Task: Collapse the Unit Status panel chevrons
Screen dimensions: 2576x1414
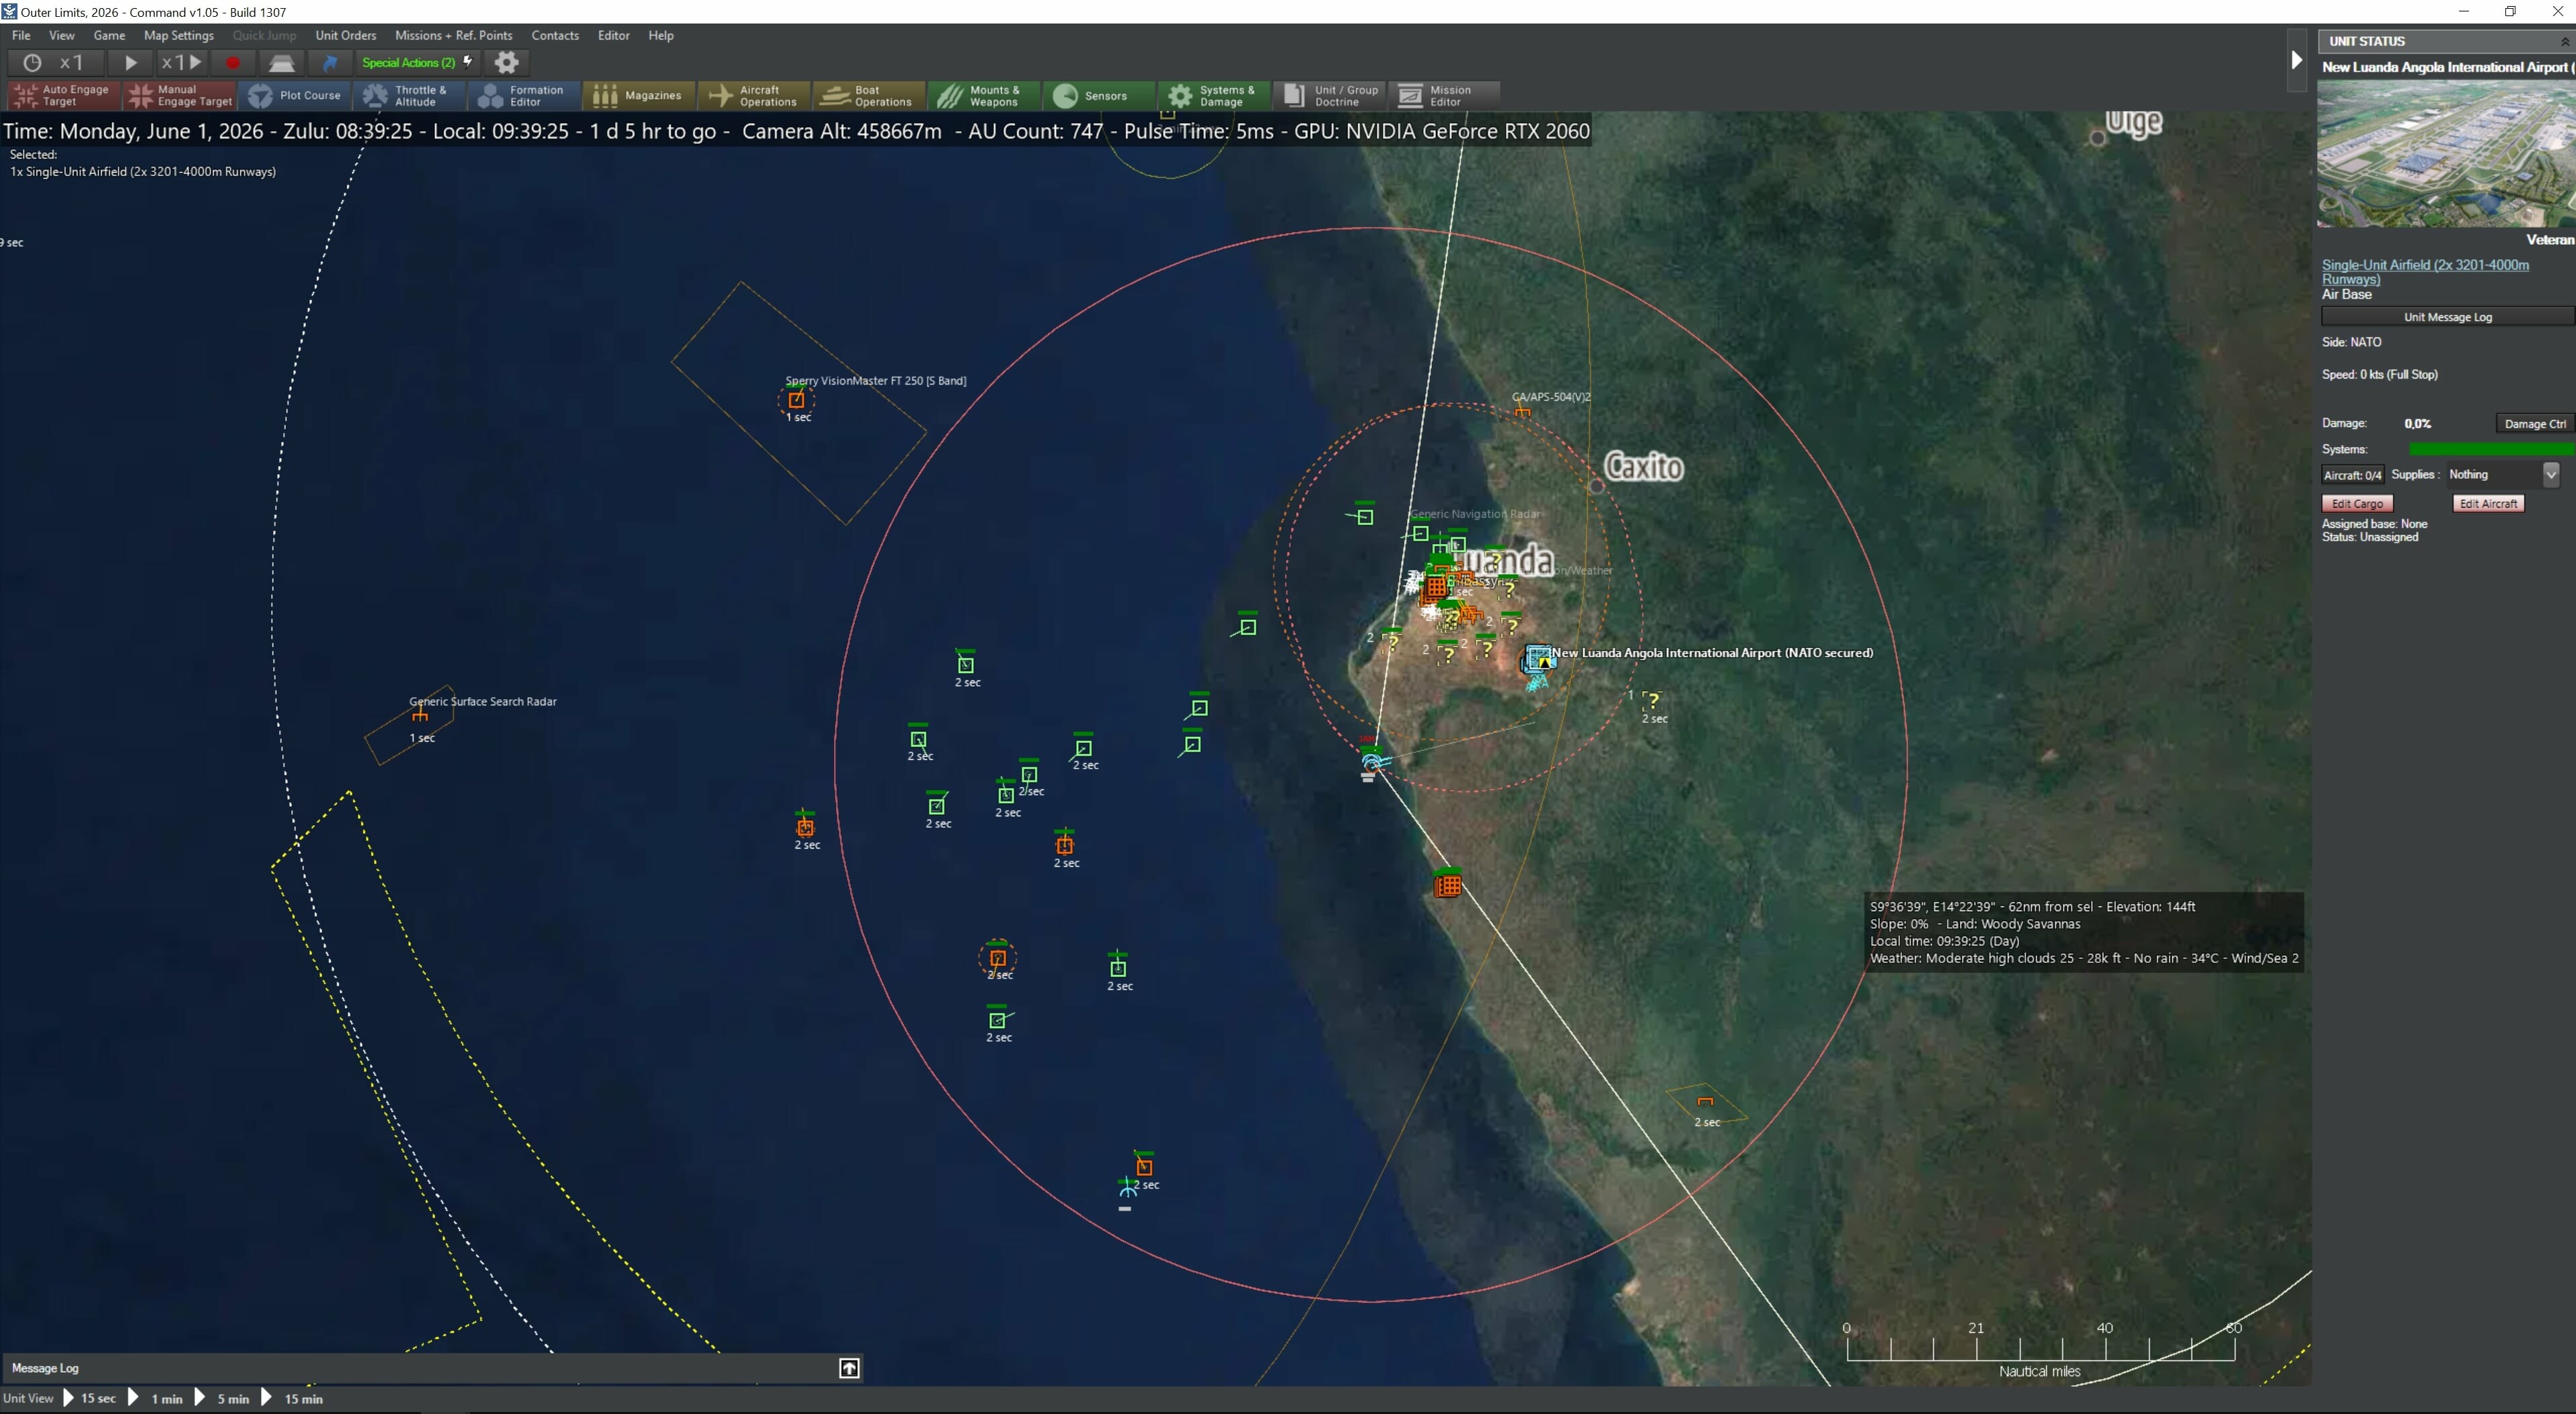Action: tap(2564, 41)
